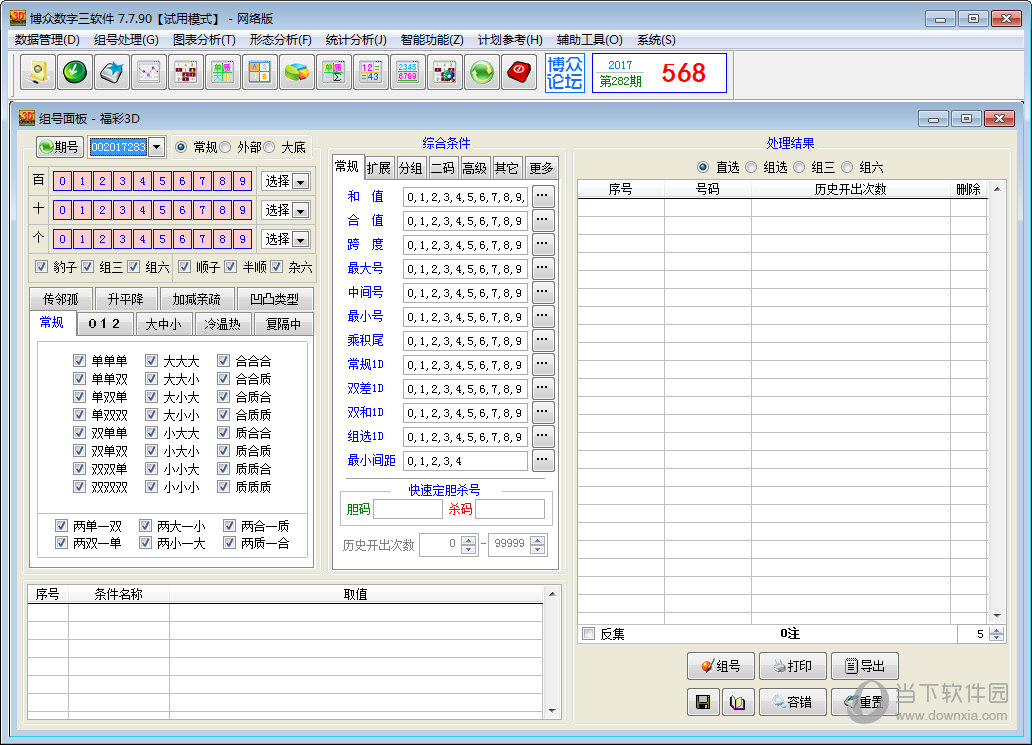The image size is (1032, 745).
Task: Open the ellipsis button for 最大号 row
Action: 542,269
